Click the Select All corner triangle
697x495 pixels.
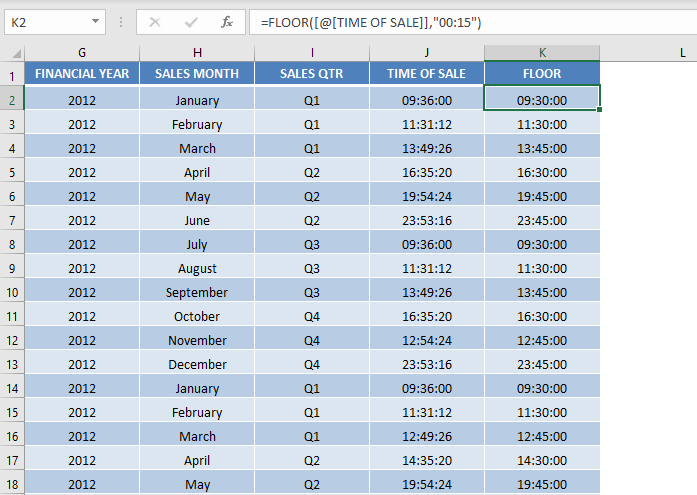(16, 54)
